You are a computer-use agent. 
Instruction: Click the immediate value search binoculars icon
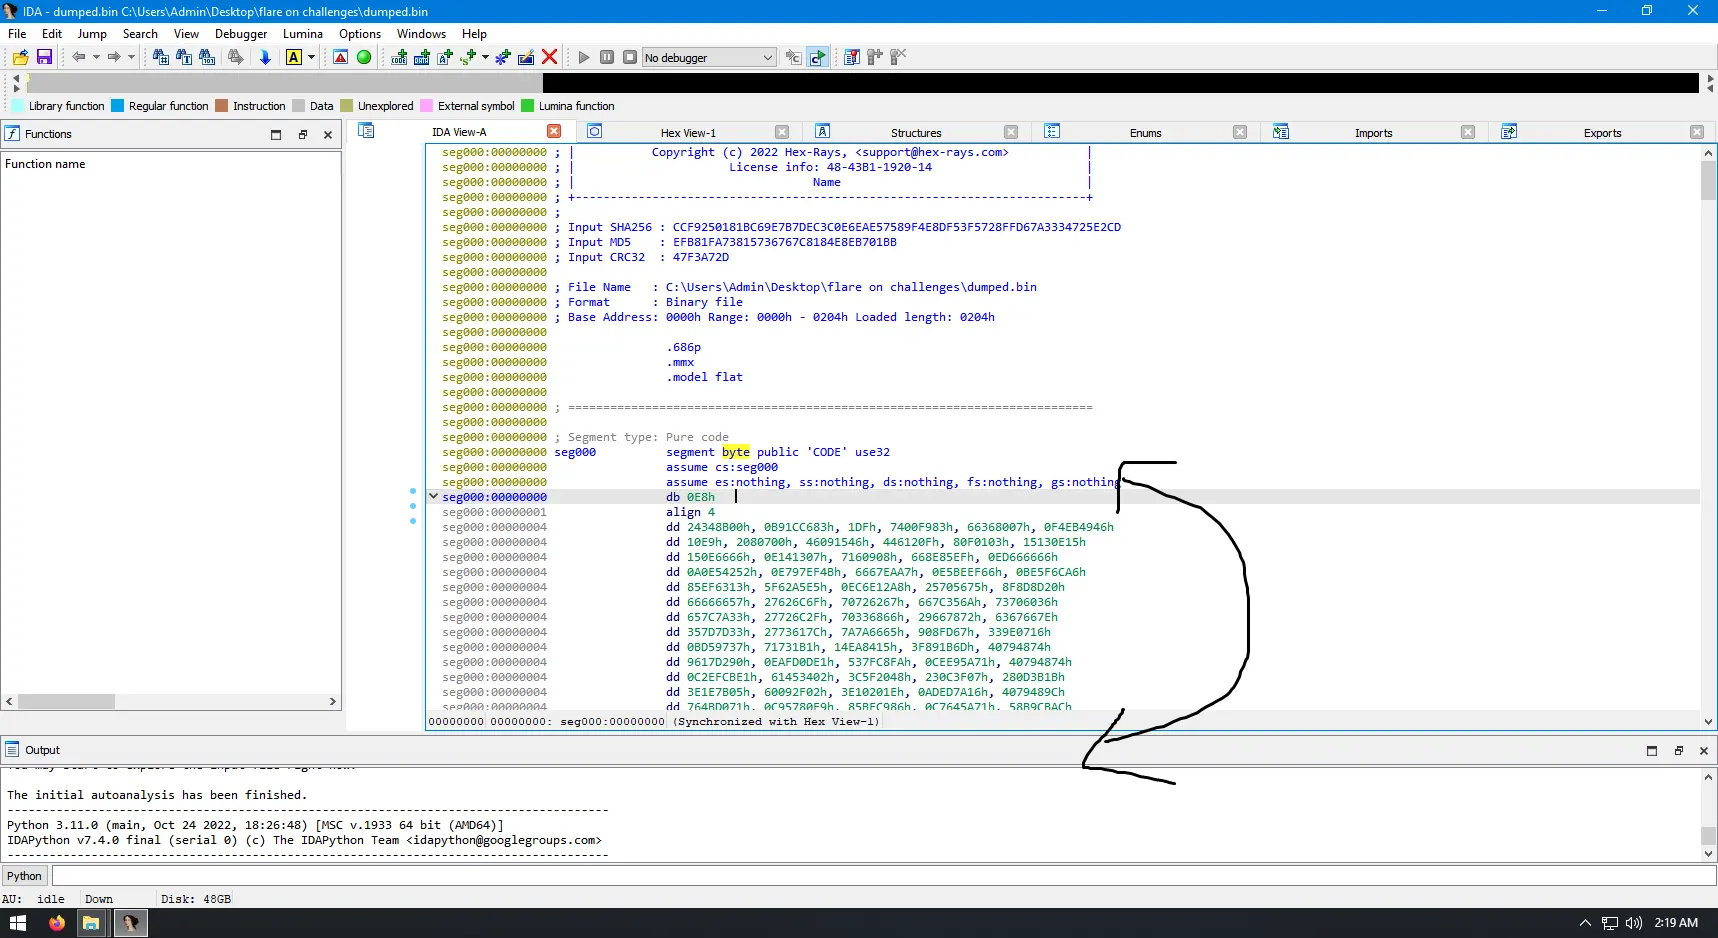click(x=207, y=57)
